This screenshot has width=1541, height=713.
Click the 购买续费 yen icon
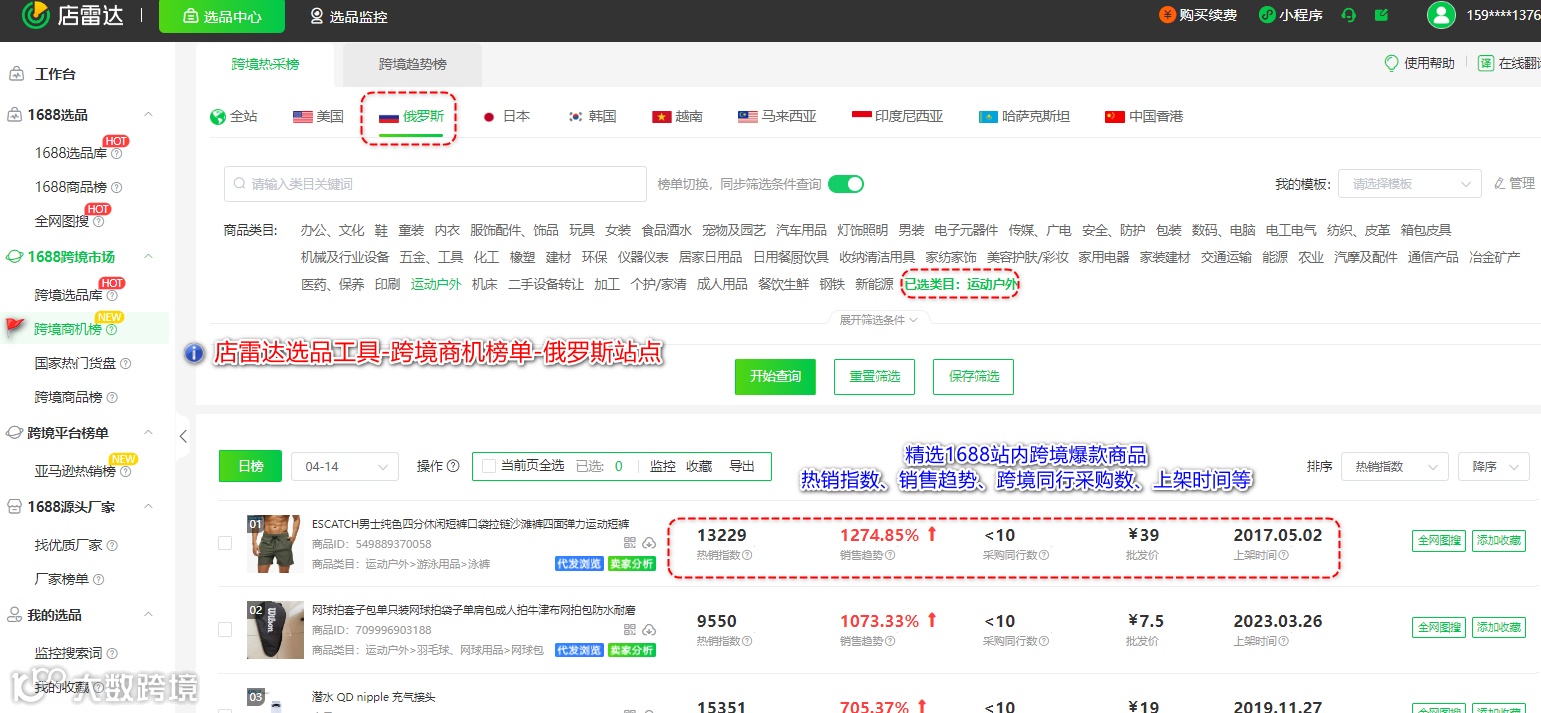(x=1167, y=15)
